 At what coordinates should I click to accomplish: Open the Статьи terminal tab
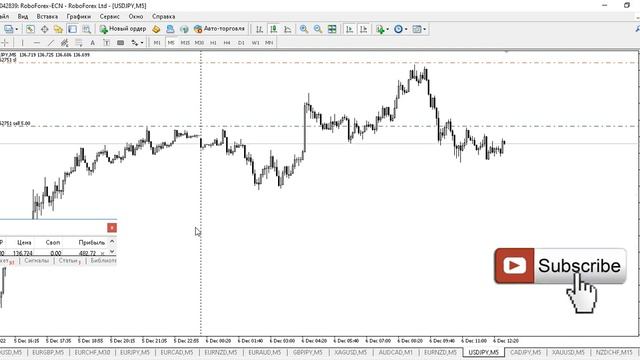point(69,260)
